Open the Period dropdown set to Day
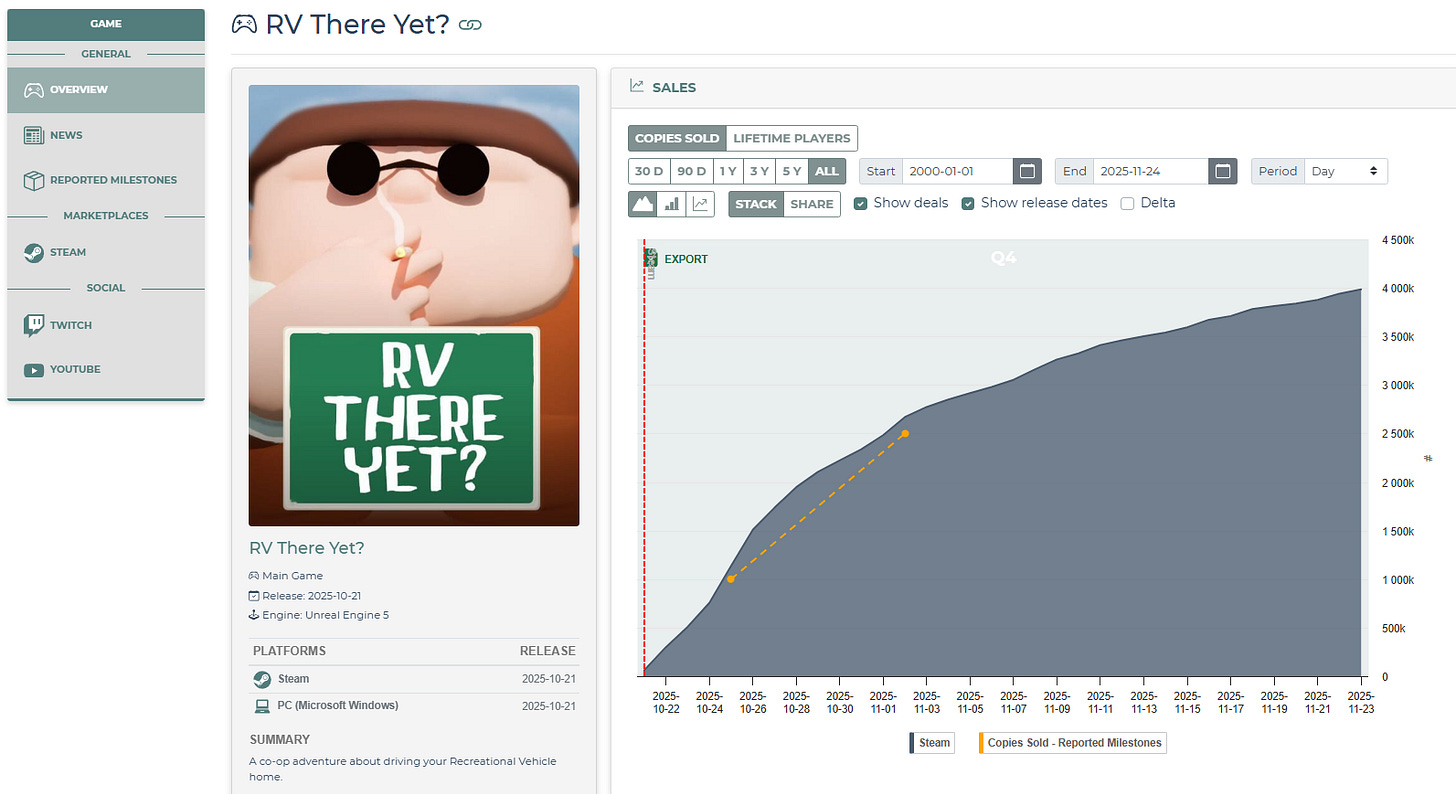The width and height of the screenshot is (1456, 794). pos(1345,171)
